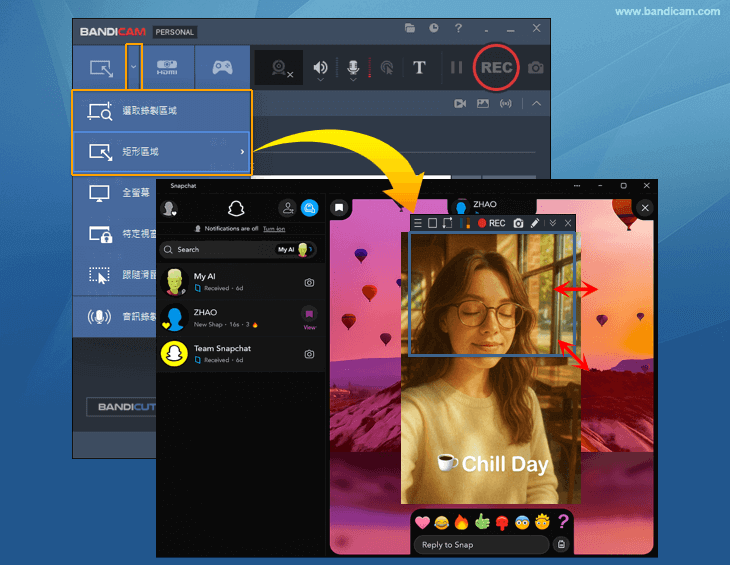Screen dimensions: 730x565
Task: Click Reply to Snap input field
Action: 481,545
